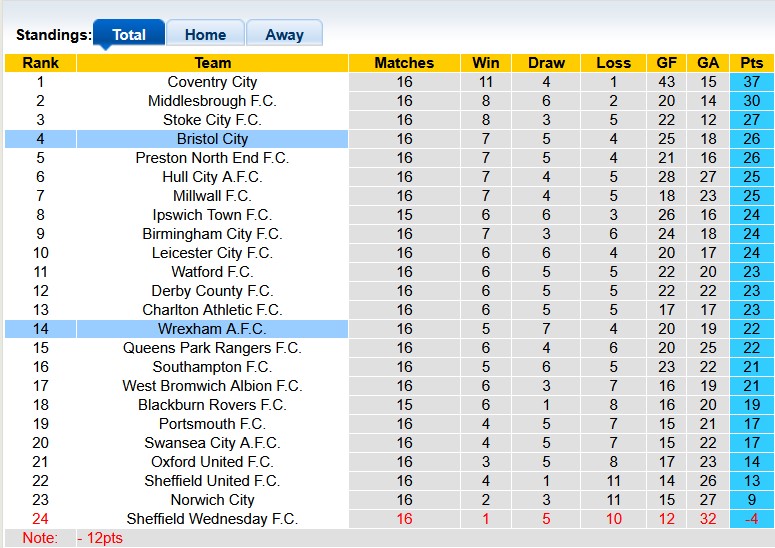This screenshot has width=775, height=548.
Task: Switch to the Away standings tab
Action: pyautogui.click(x=284, y=34)
